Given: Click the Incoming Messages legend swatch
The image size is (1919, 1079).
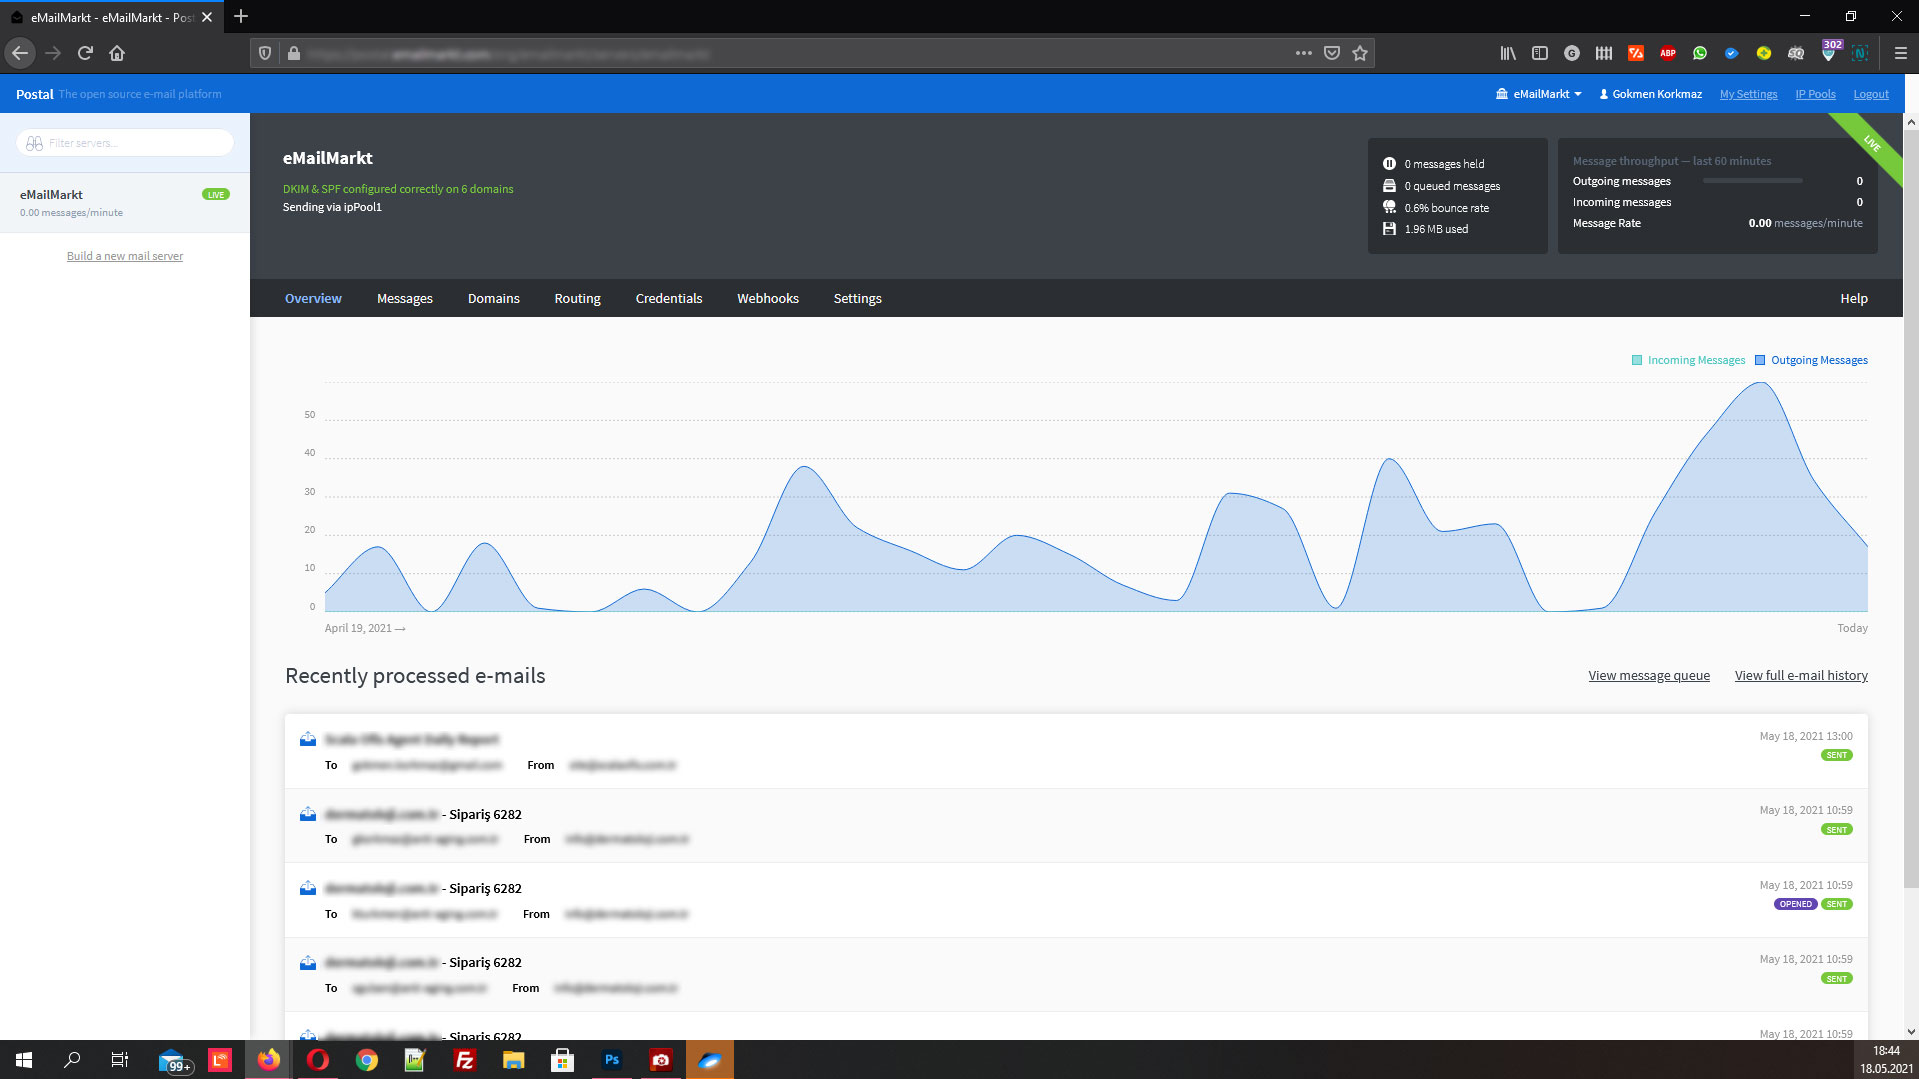Looking at the screenshot, I should 1637,360.
